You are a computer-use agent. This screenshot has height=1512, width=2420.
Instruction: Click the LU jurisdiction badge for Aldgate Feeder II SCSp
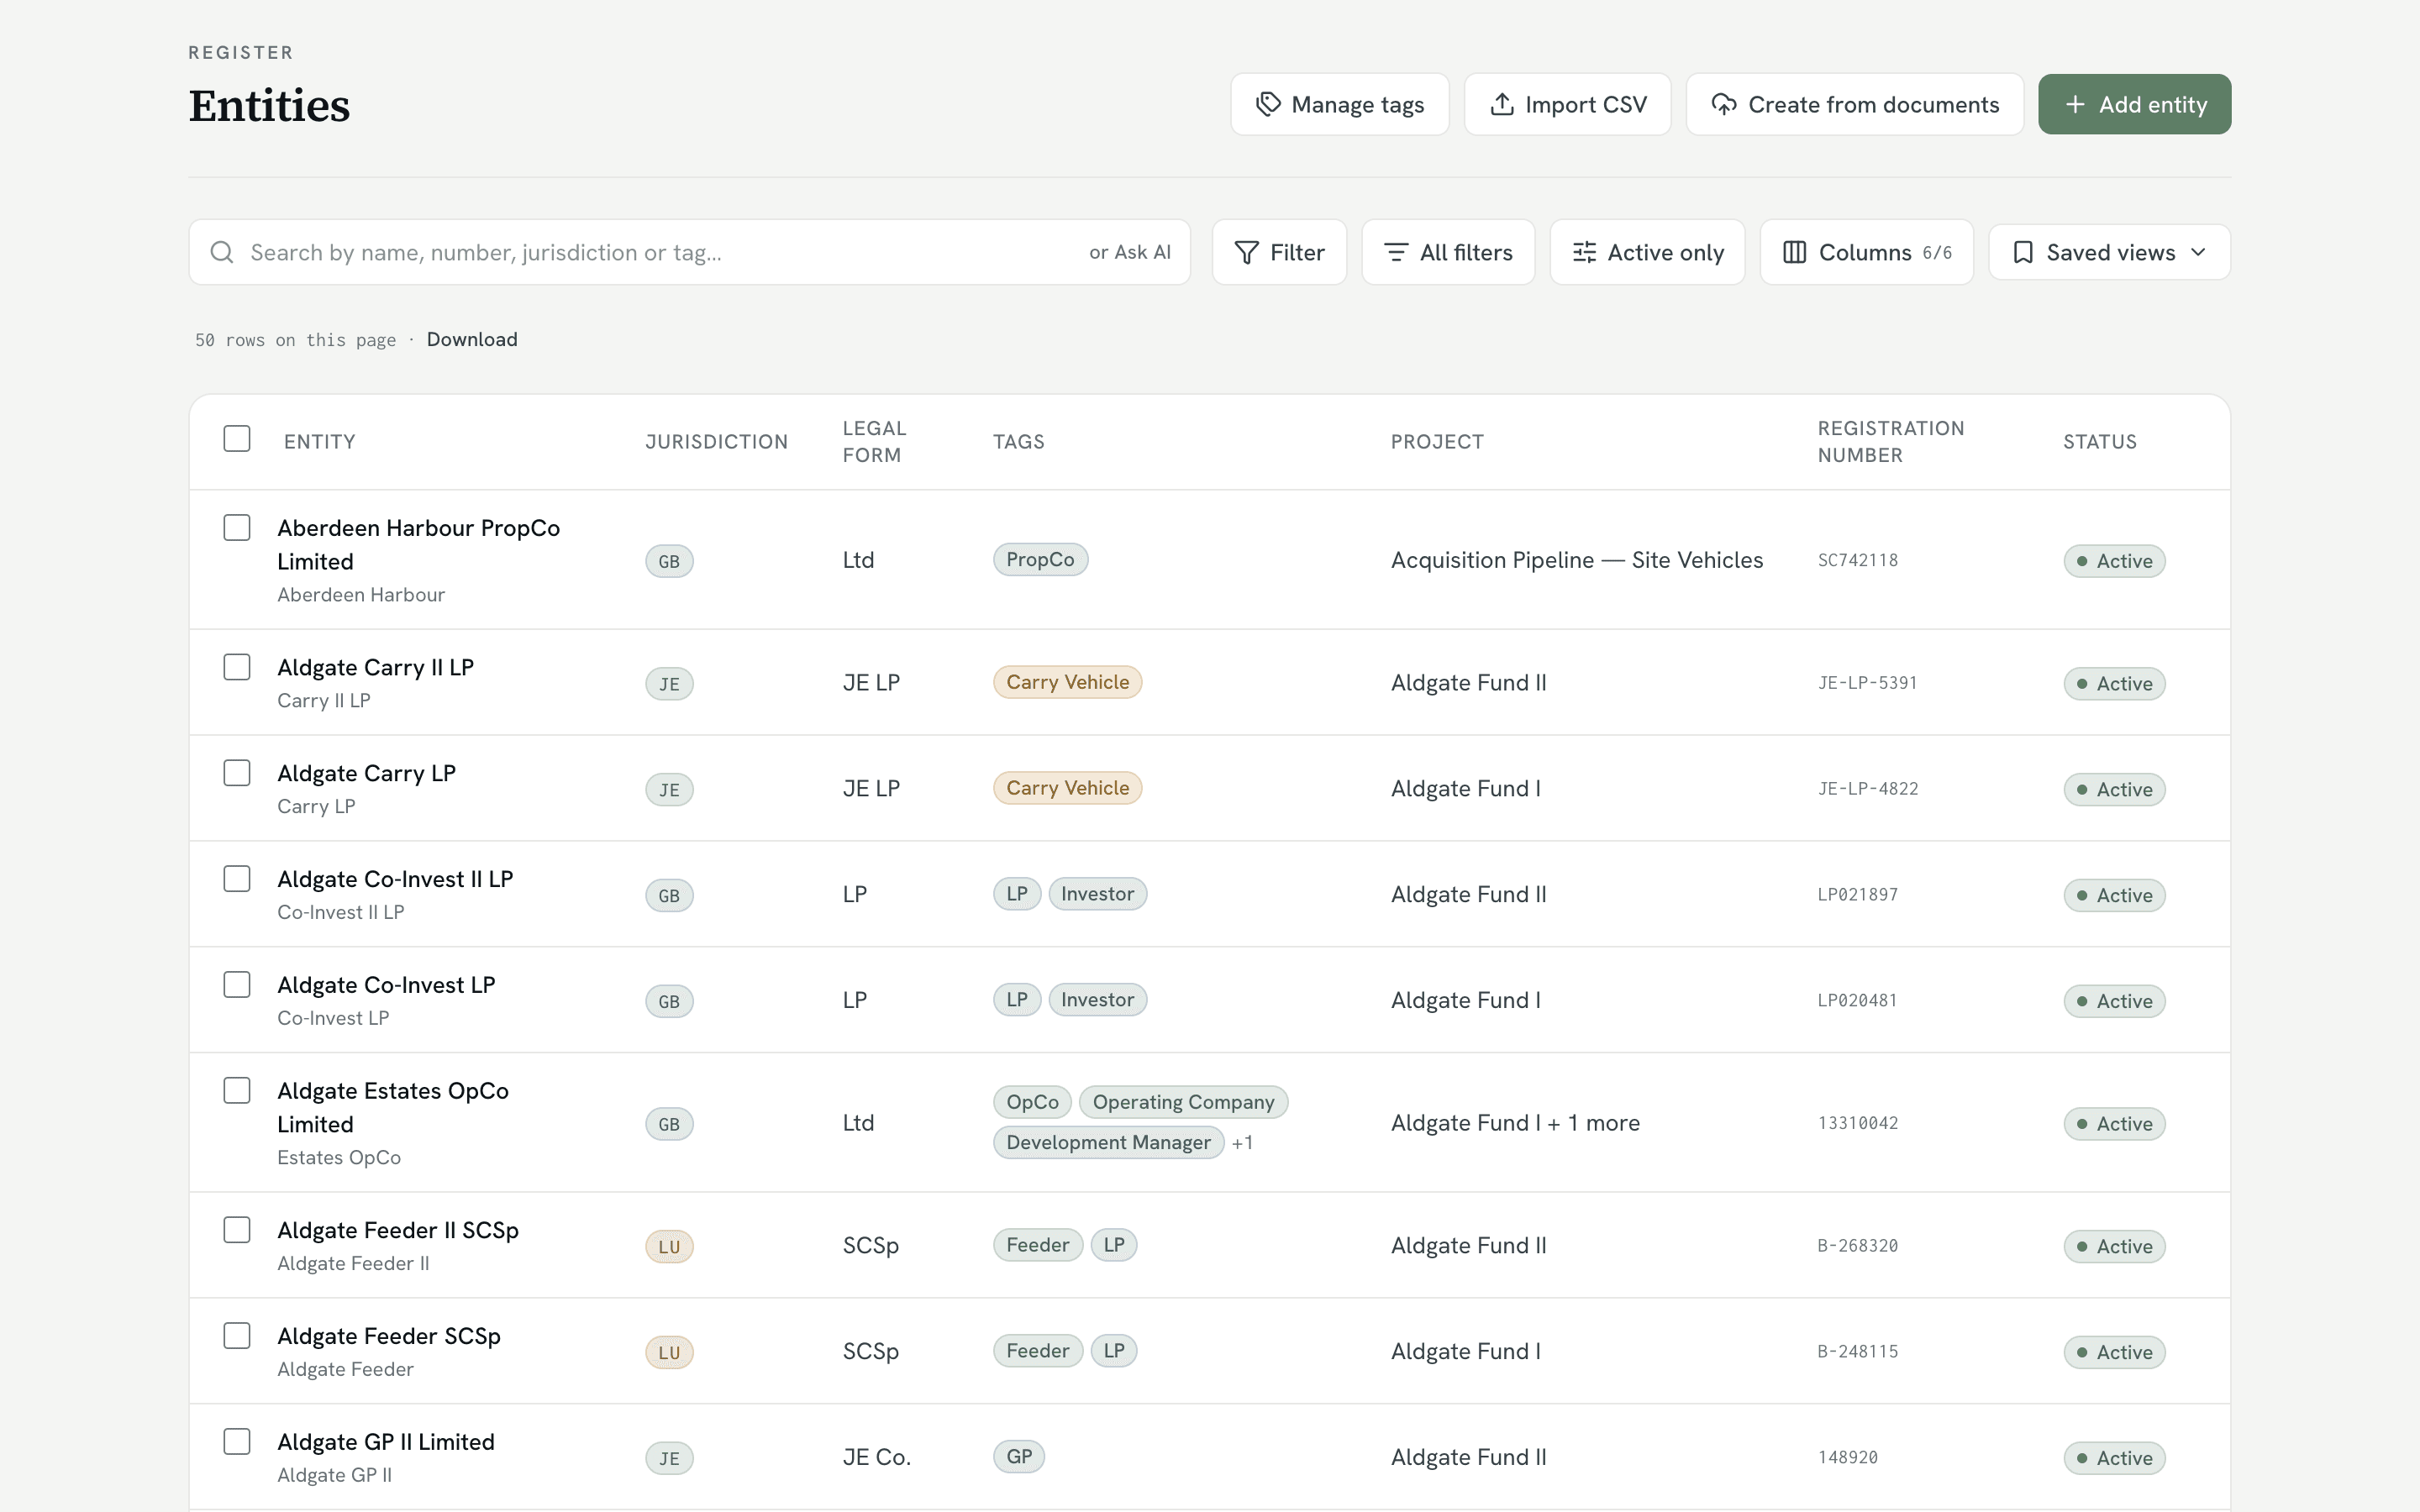pyautogui.click(x=669, y=1247)
